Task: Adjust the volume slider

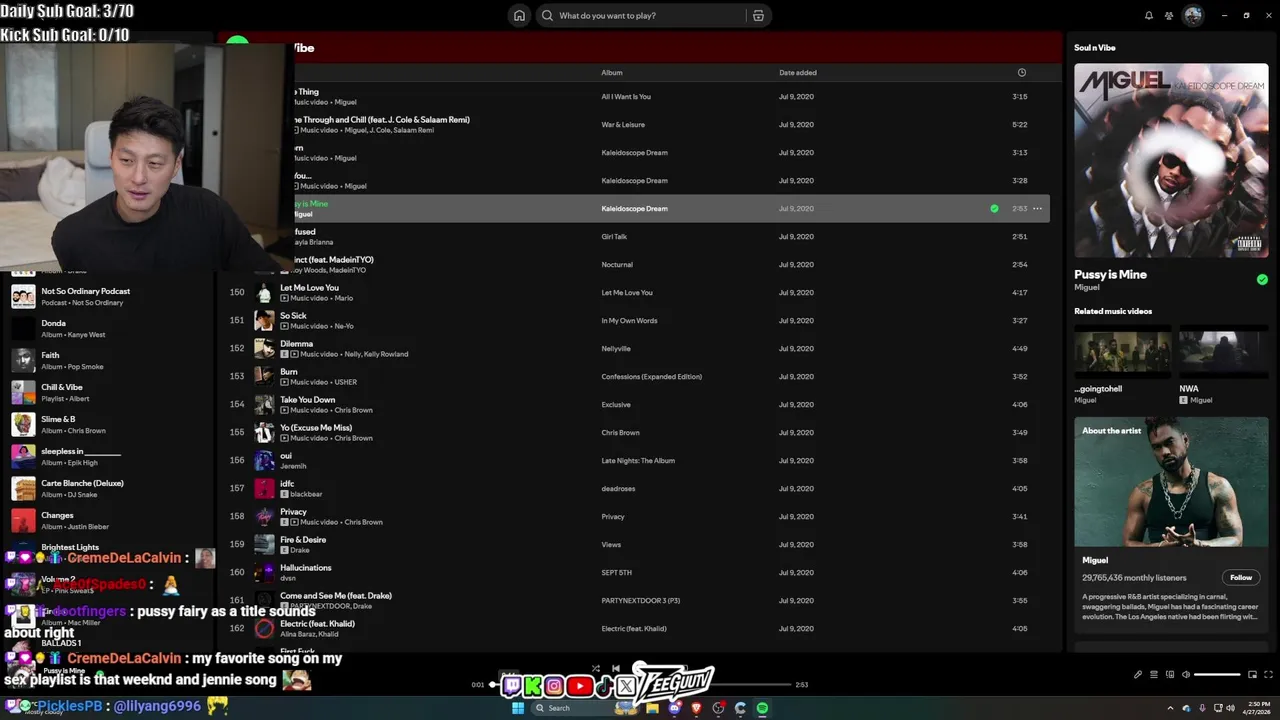Action: point(1217,675)
